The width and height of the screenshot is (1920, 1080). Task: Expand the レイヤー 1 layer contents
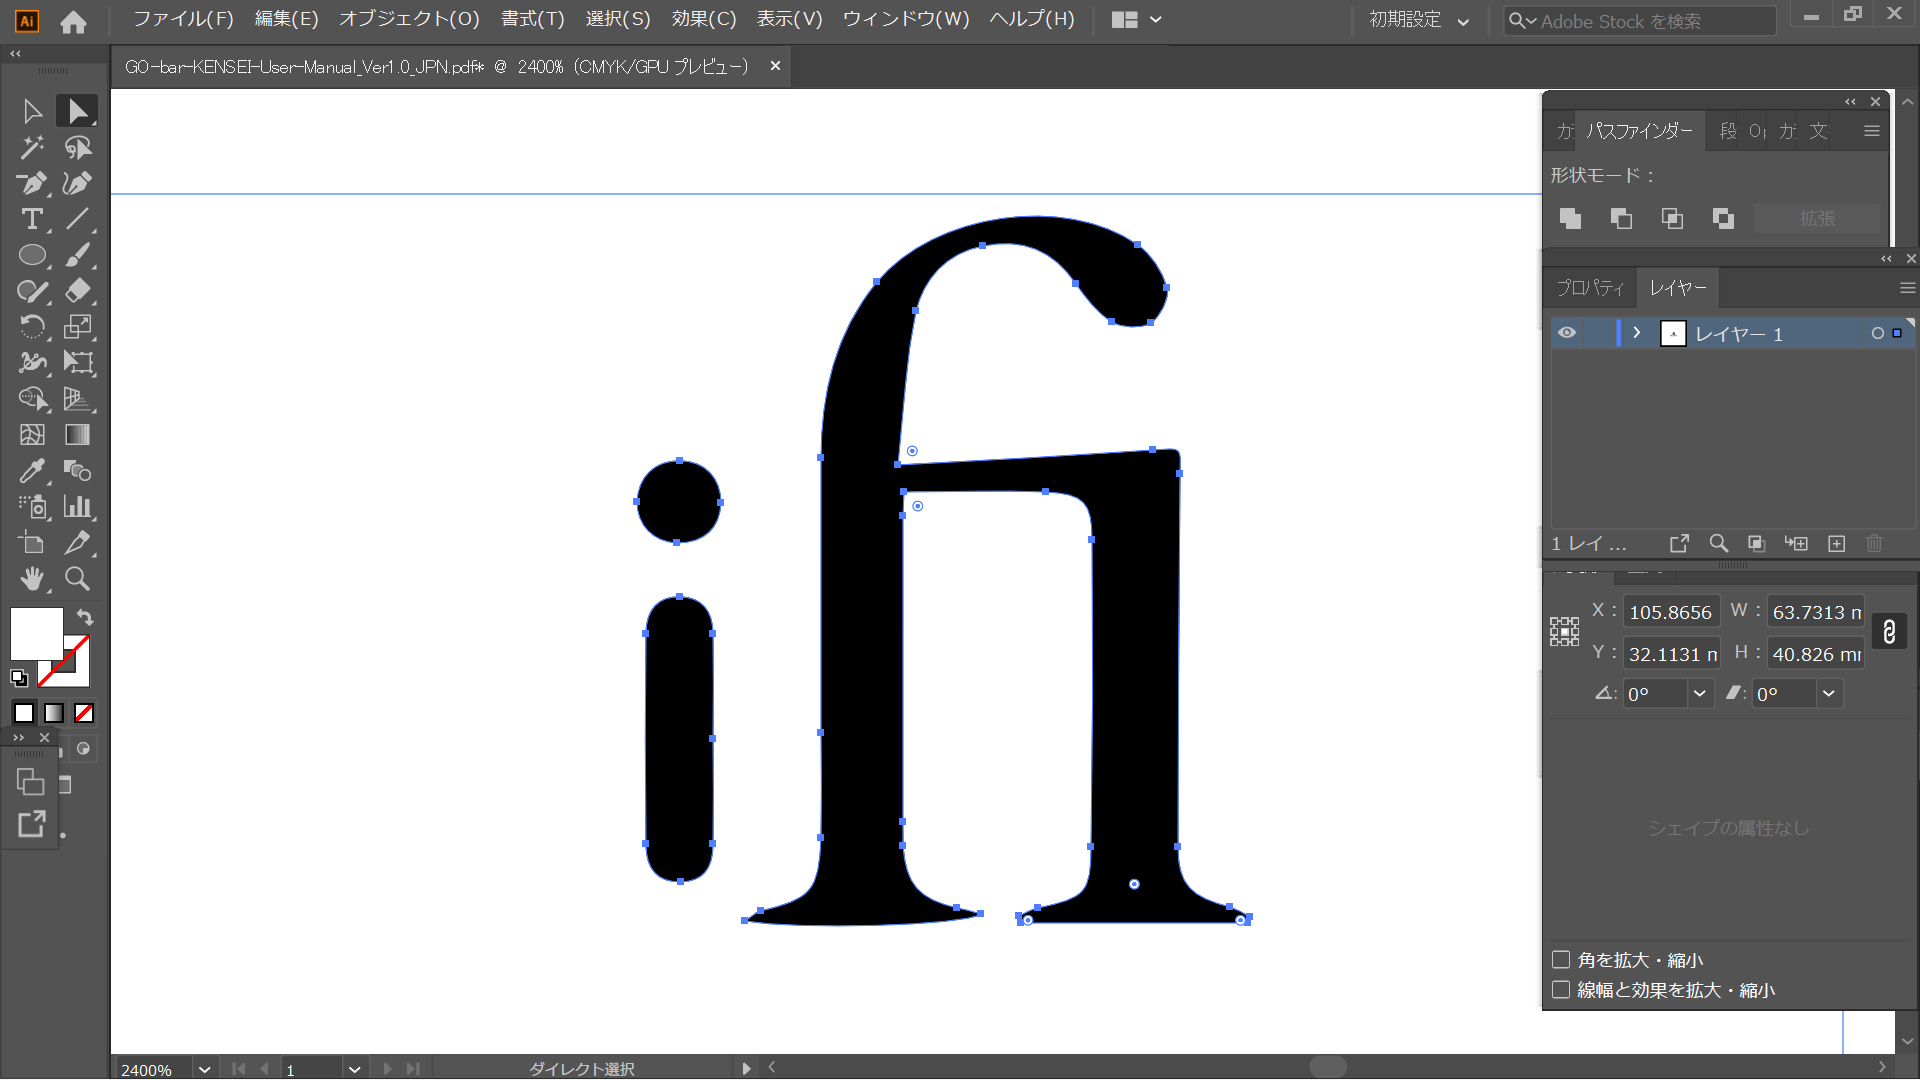pos(1637,333)
